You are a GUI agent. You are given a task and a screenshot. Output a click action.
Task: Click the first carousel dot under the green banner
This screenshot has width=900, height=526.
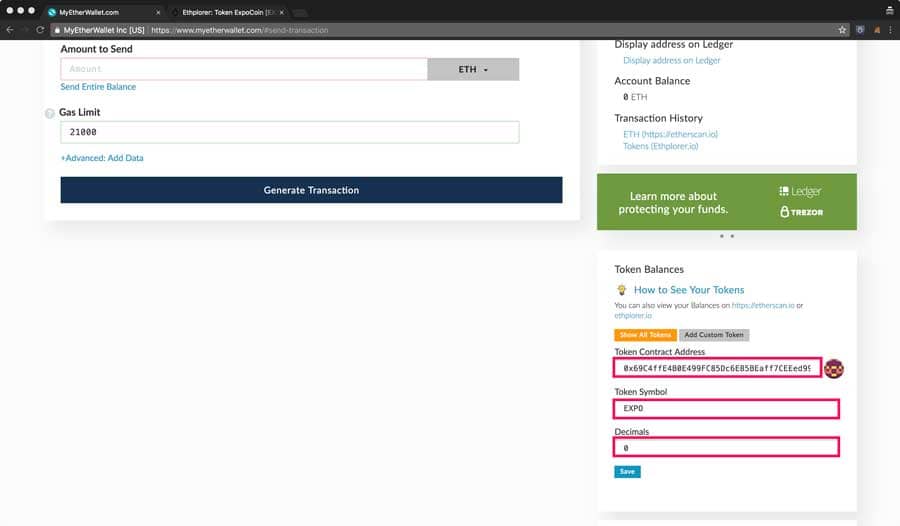(721, 236)
